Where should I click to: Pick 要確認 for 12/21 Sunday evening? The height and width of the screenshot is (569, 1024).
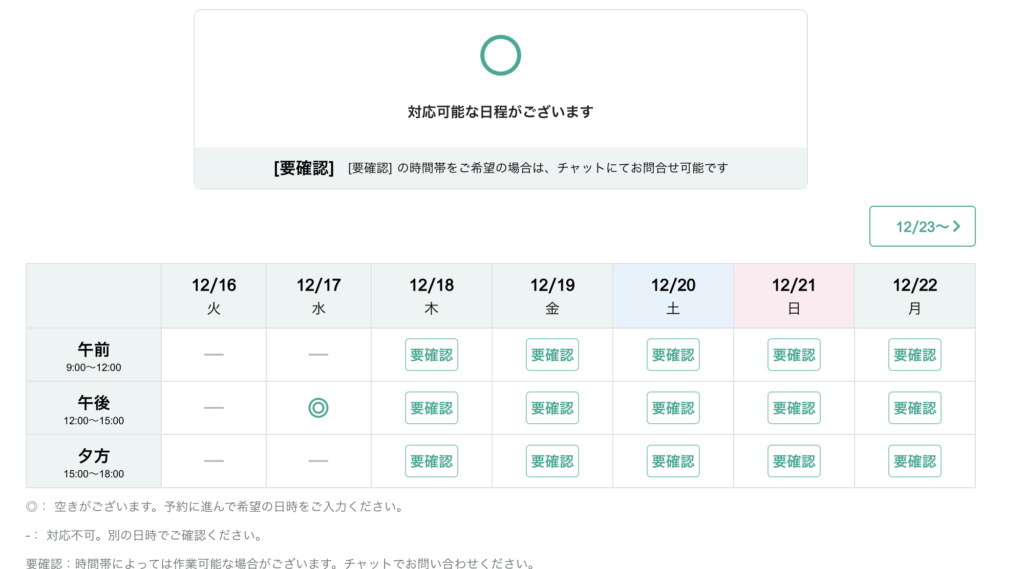(x=794, y=461)
